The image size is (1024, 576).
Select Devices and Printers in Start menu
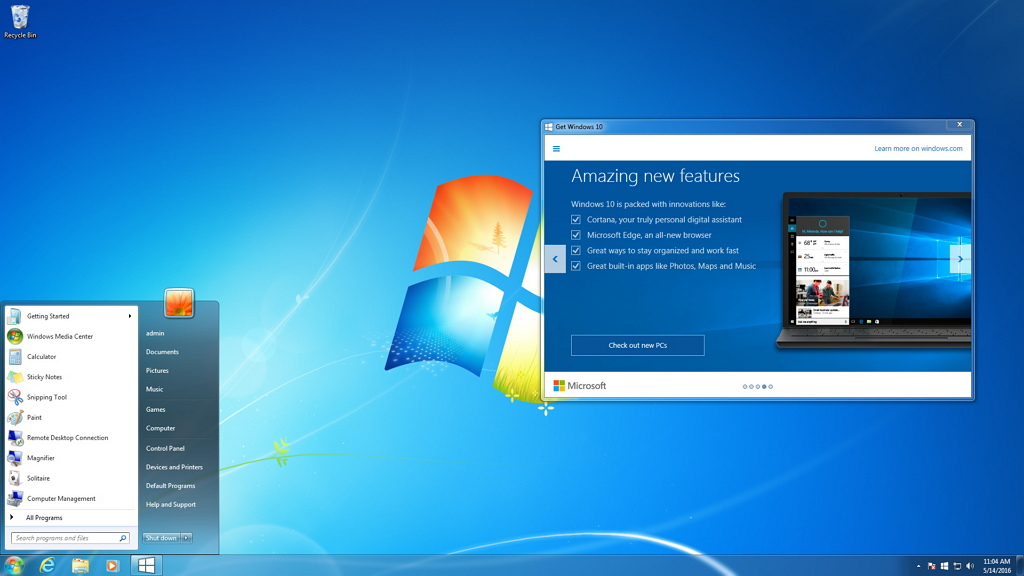pos(174,467)
